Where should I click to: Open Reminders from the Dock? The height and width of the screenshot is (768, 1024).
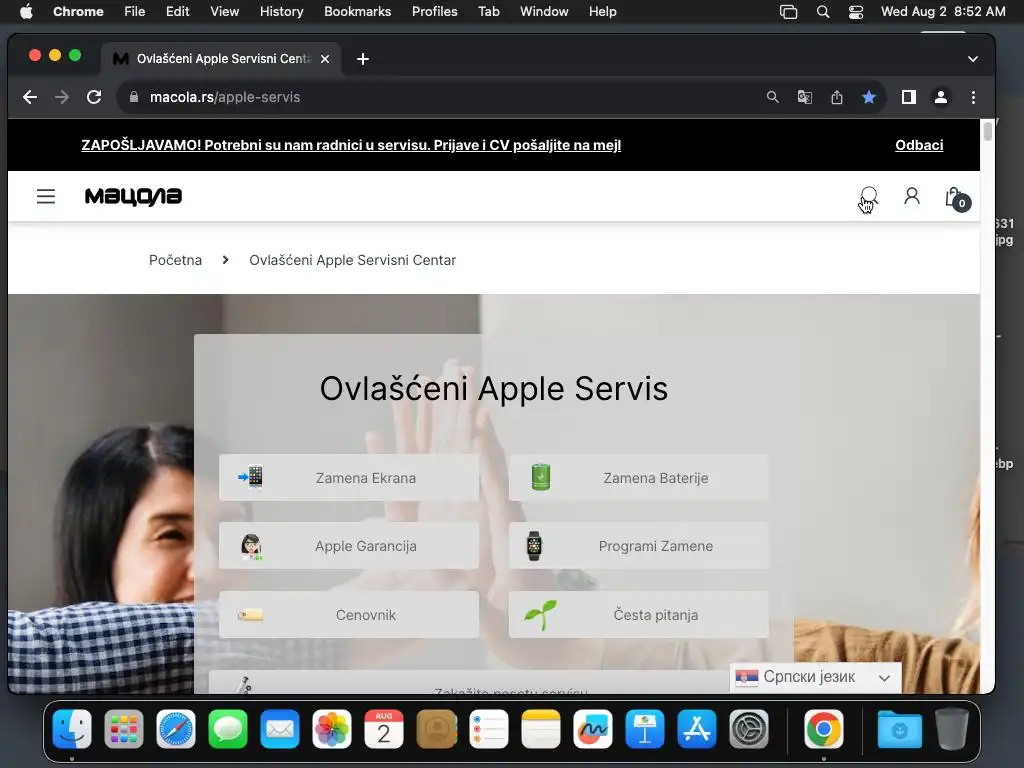tap(488, 729)
